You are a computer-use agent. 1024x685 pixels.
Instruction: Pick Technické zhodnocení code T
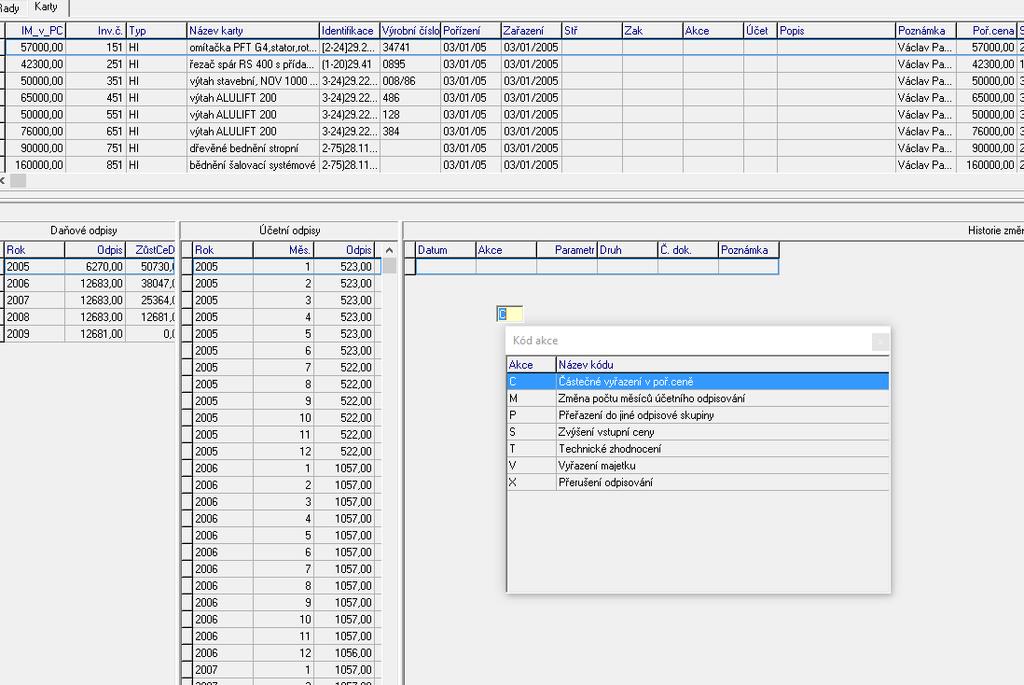(x=697, y=449)
